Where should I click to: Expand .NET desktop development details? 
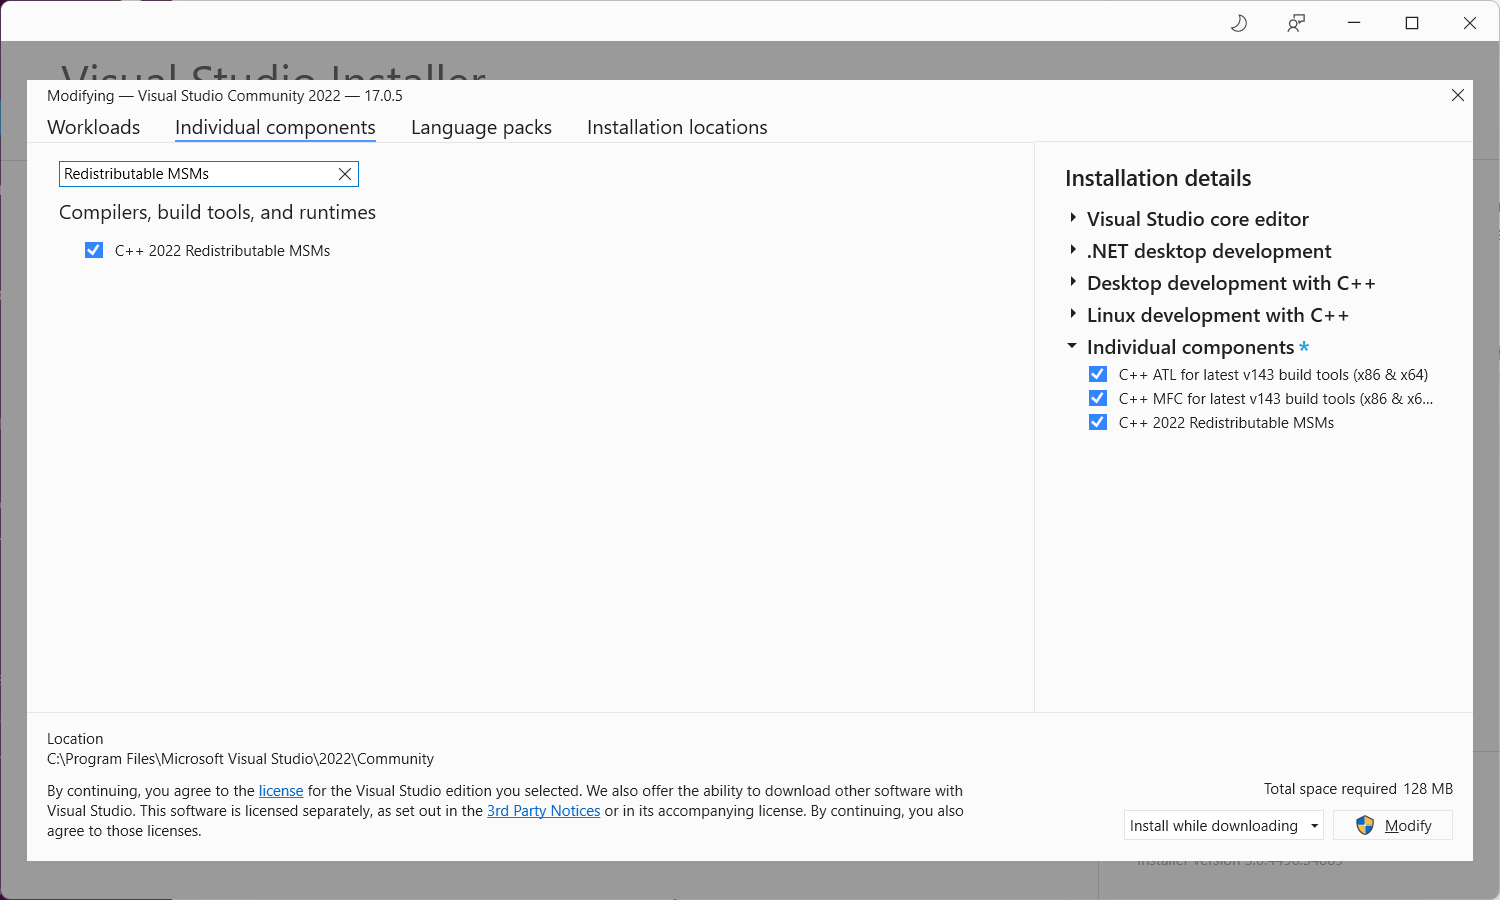pos(1073,250)
